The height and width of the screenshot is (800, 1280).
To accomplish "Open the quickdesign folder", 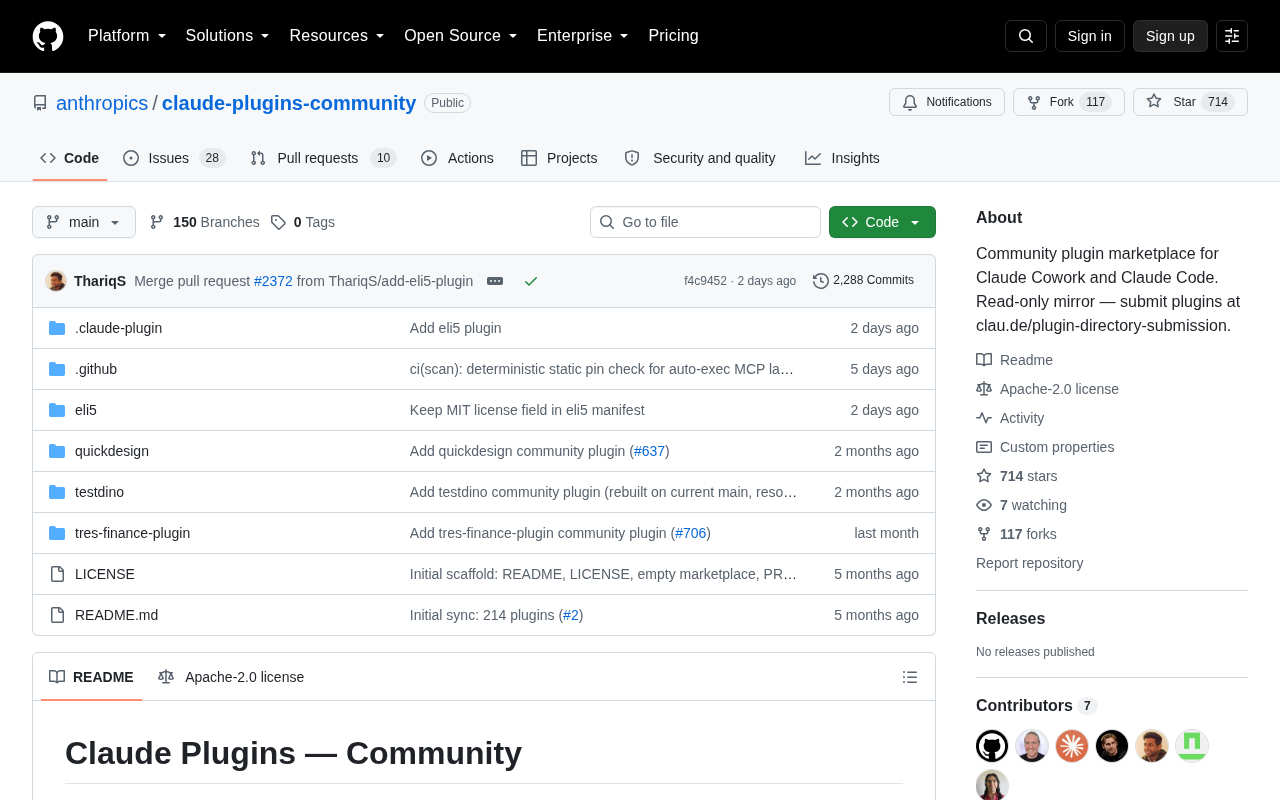I will pos(112,451).
